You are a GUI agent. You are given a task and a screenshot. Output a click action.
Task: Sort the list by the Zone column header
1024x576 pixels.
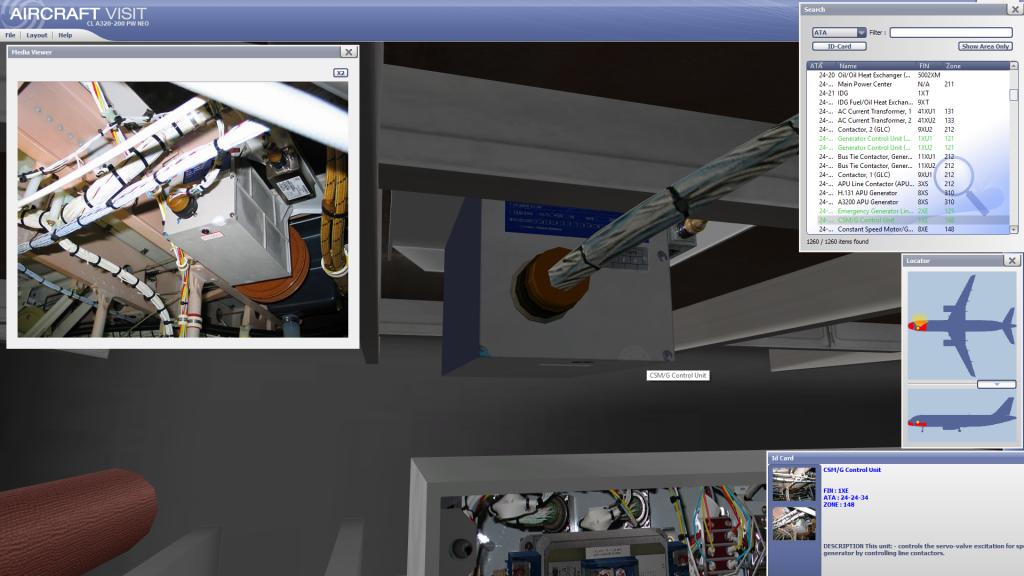(x=976, y=66)
